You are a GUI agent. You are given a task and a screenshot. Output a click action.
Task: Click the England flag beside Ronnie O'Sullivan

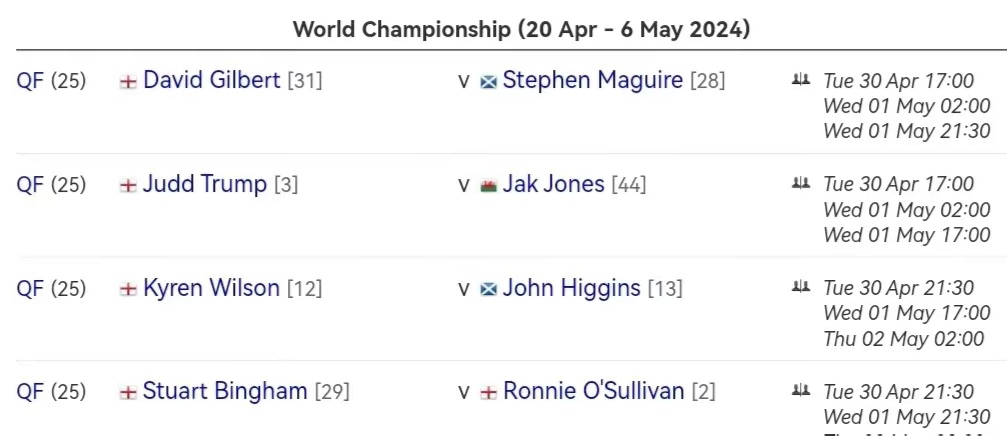tap(489, 393)
